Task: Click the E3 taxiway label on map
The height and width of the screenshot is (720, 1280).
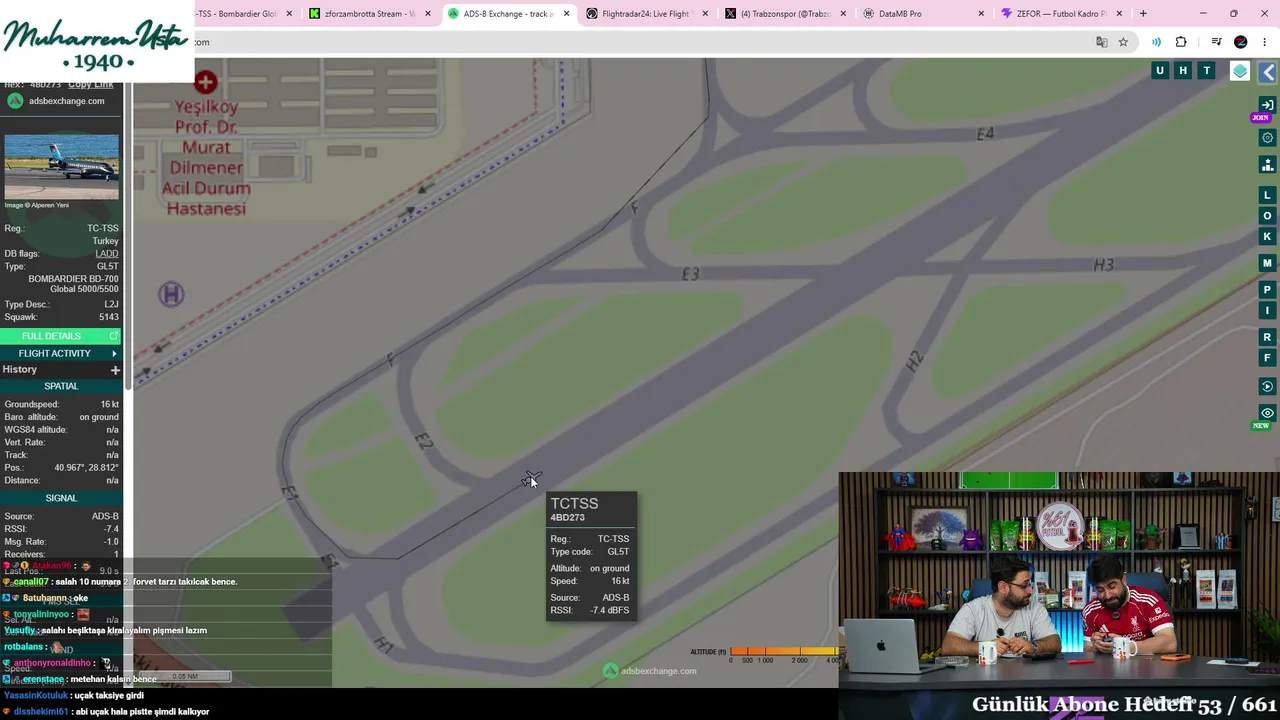Action: (x=690, y=274)
